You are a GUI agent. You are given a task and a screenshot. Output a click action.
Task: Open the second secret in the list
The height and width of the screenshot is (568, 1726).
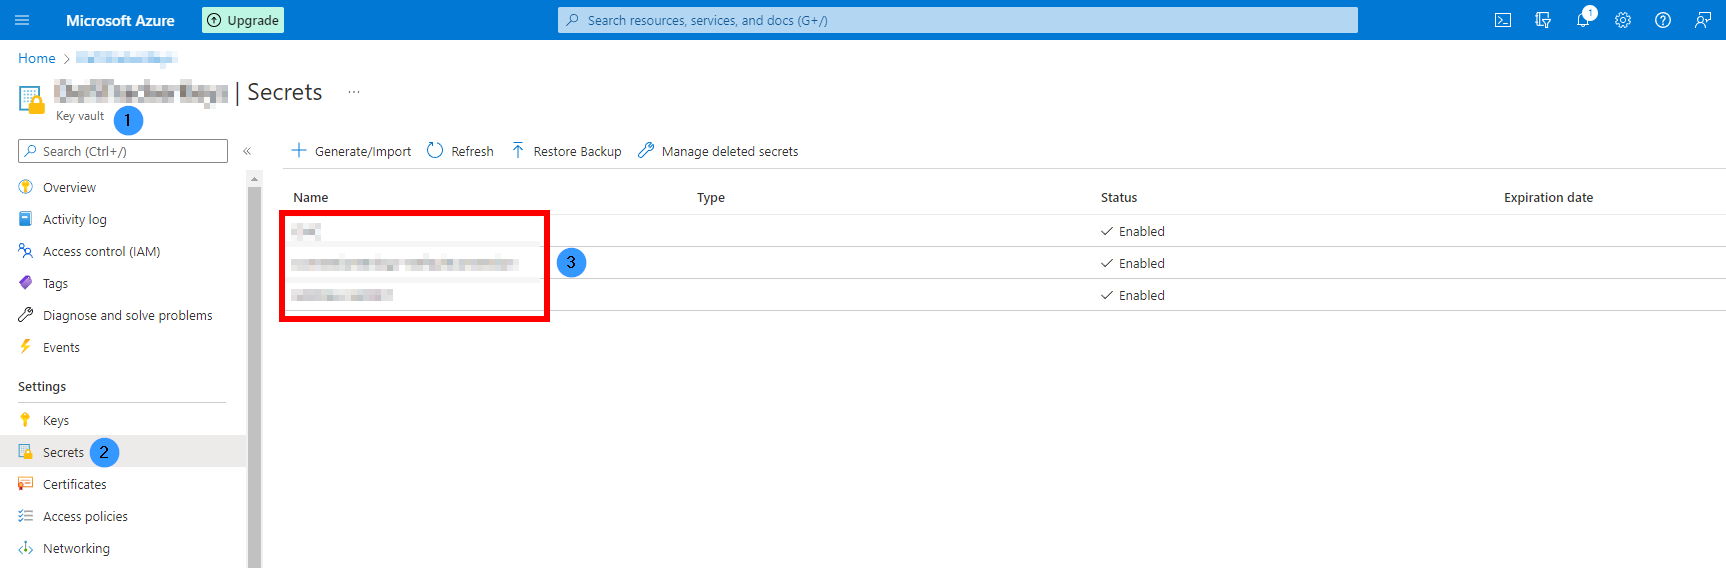(x=404, y=263)
